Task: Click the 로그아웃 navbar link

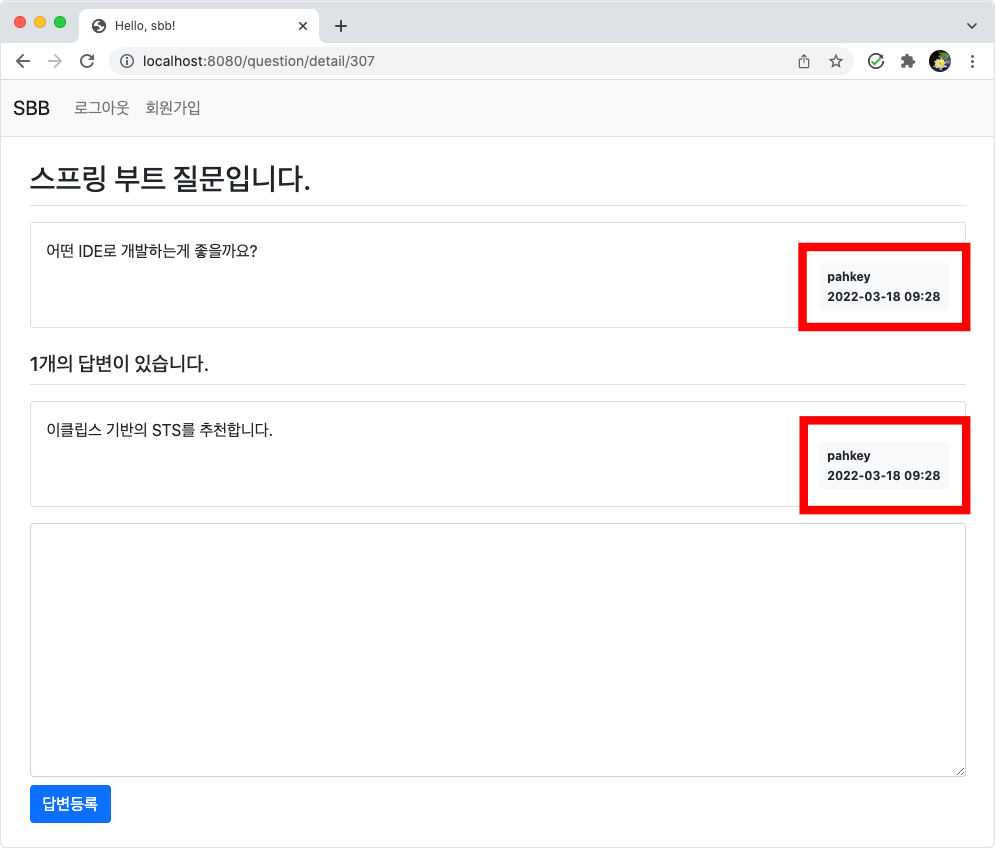Action: coord(102,108)
